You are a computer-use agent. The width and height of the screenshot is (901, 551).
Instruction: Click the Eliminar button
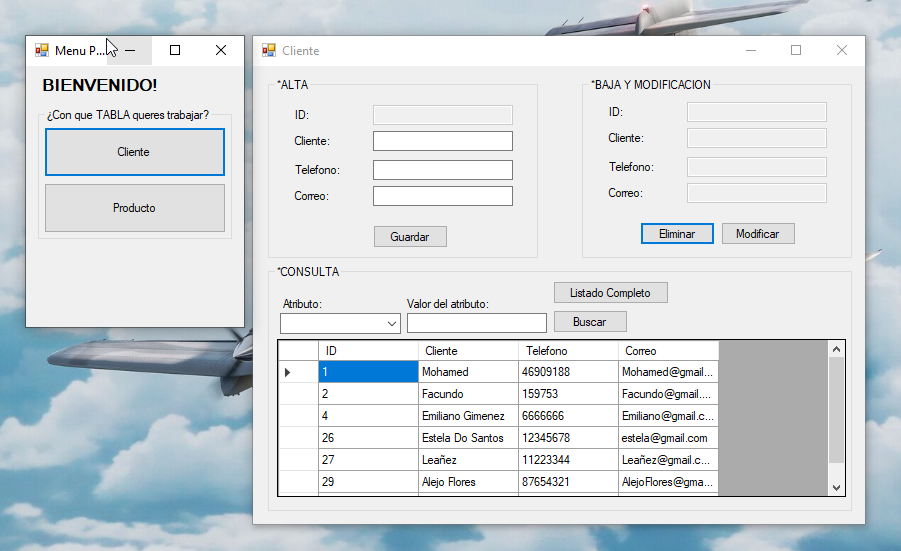pyautogui.click(x=677, y=233)
